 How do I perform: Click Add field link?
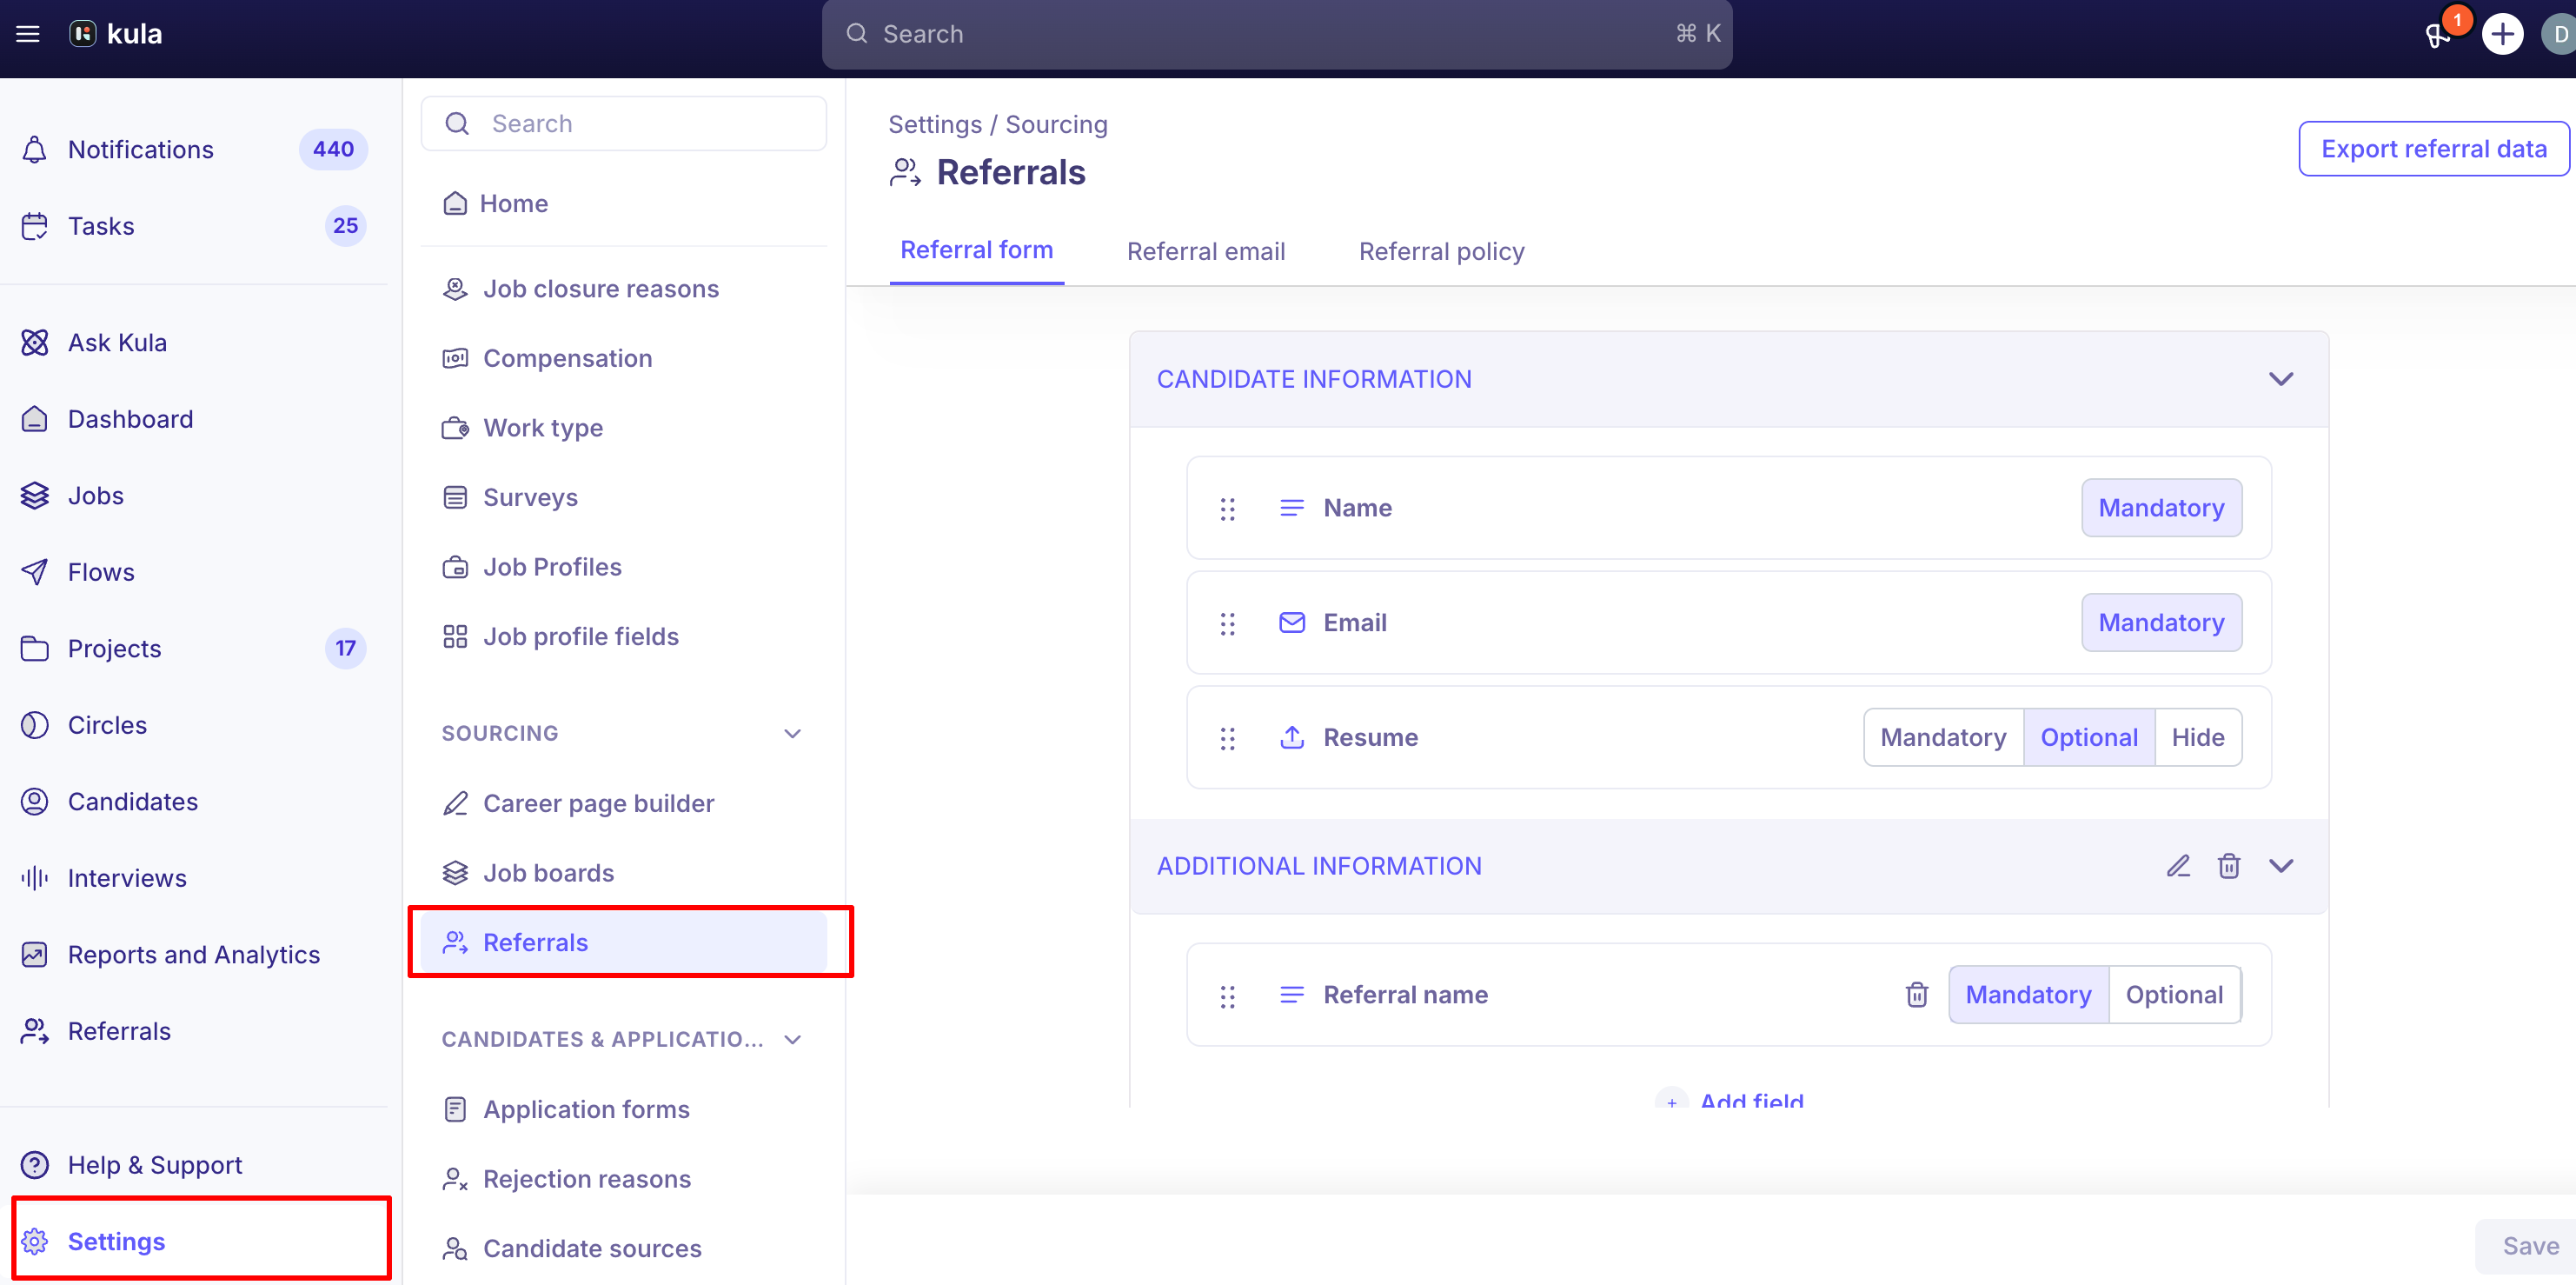point(1730,1100)
